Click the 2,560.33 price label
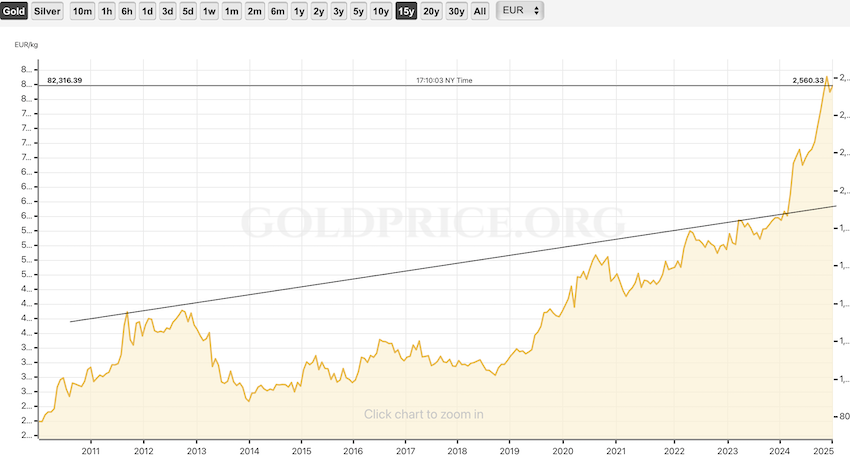The image size is (850, 464). (x=808, y=80)
